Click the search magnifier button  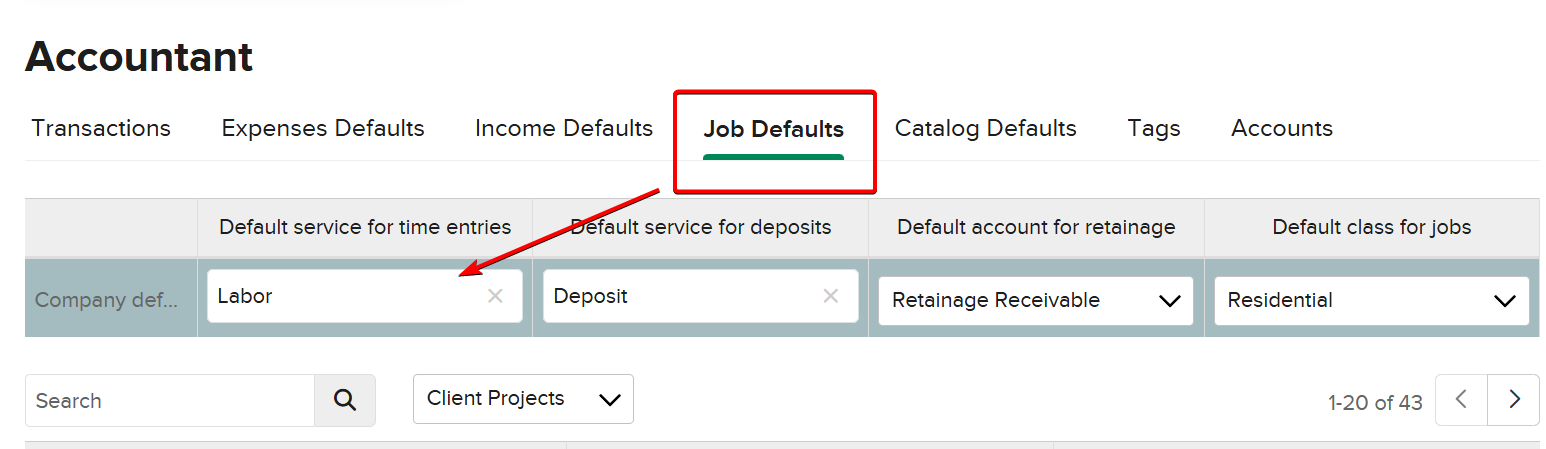point(345,401)
